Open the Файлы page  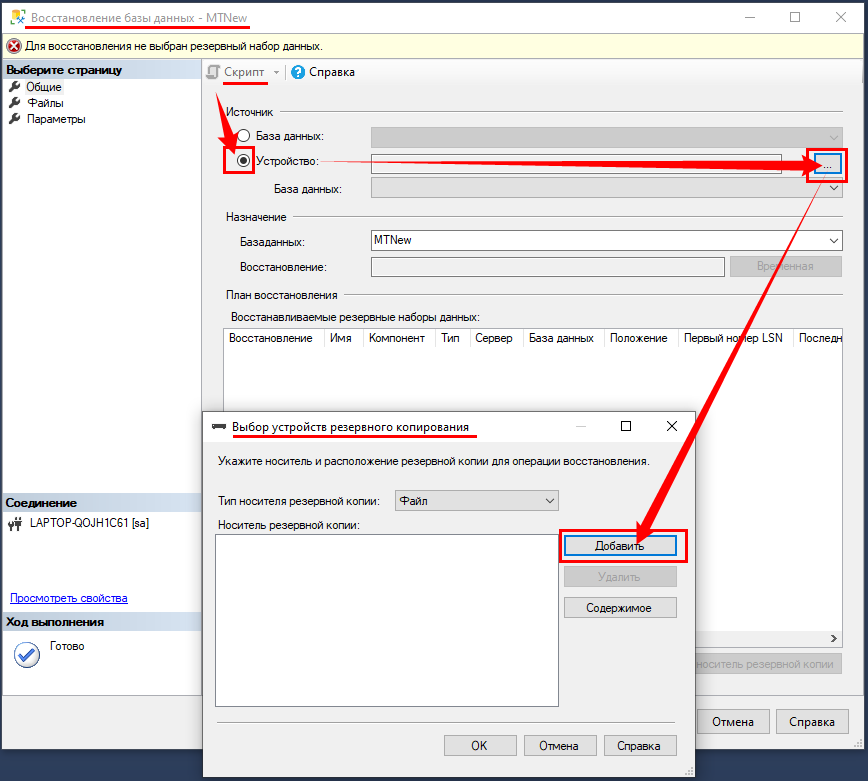pyautogui.click(x=45, y=103)
